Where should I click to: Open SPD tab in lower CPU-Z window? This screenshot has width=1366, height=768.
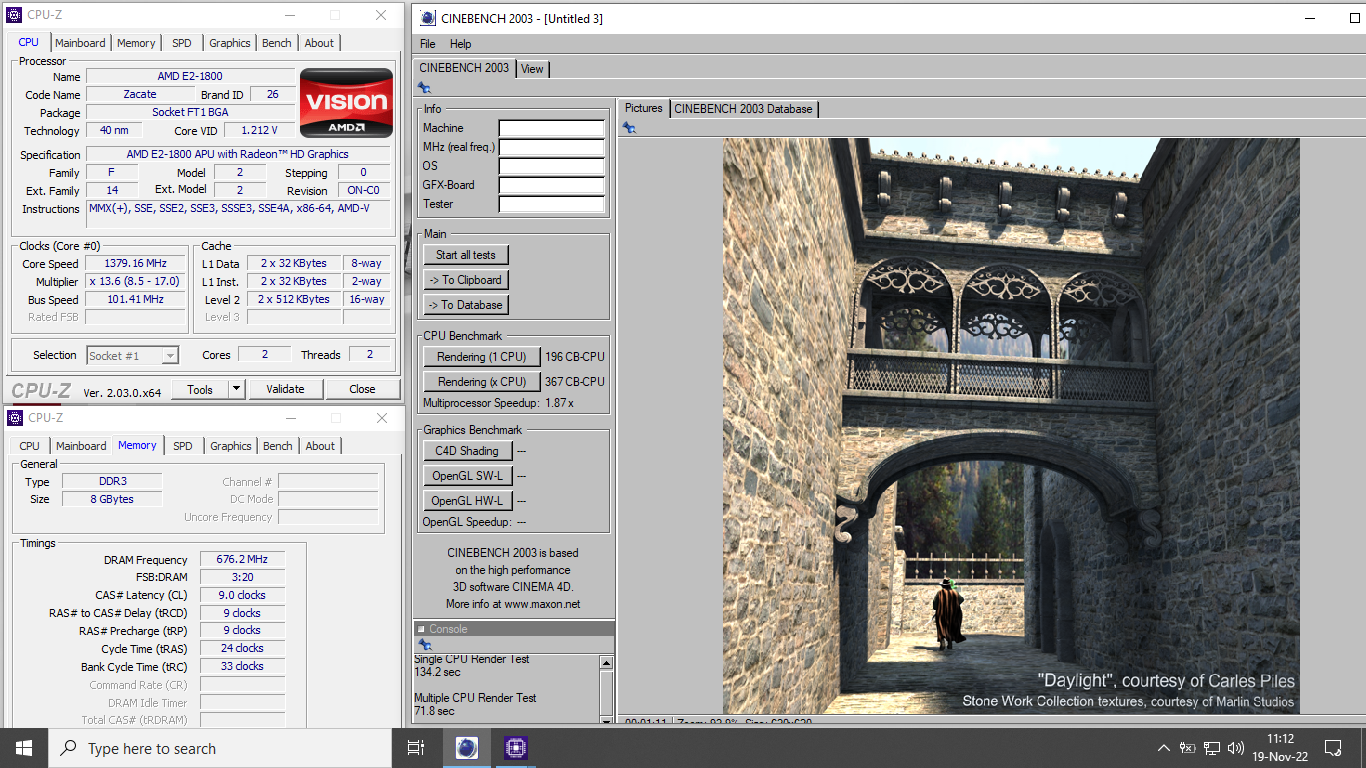click(183, 446)
